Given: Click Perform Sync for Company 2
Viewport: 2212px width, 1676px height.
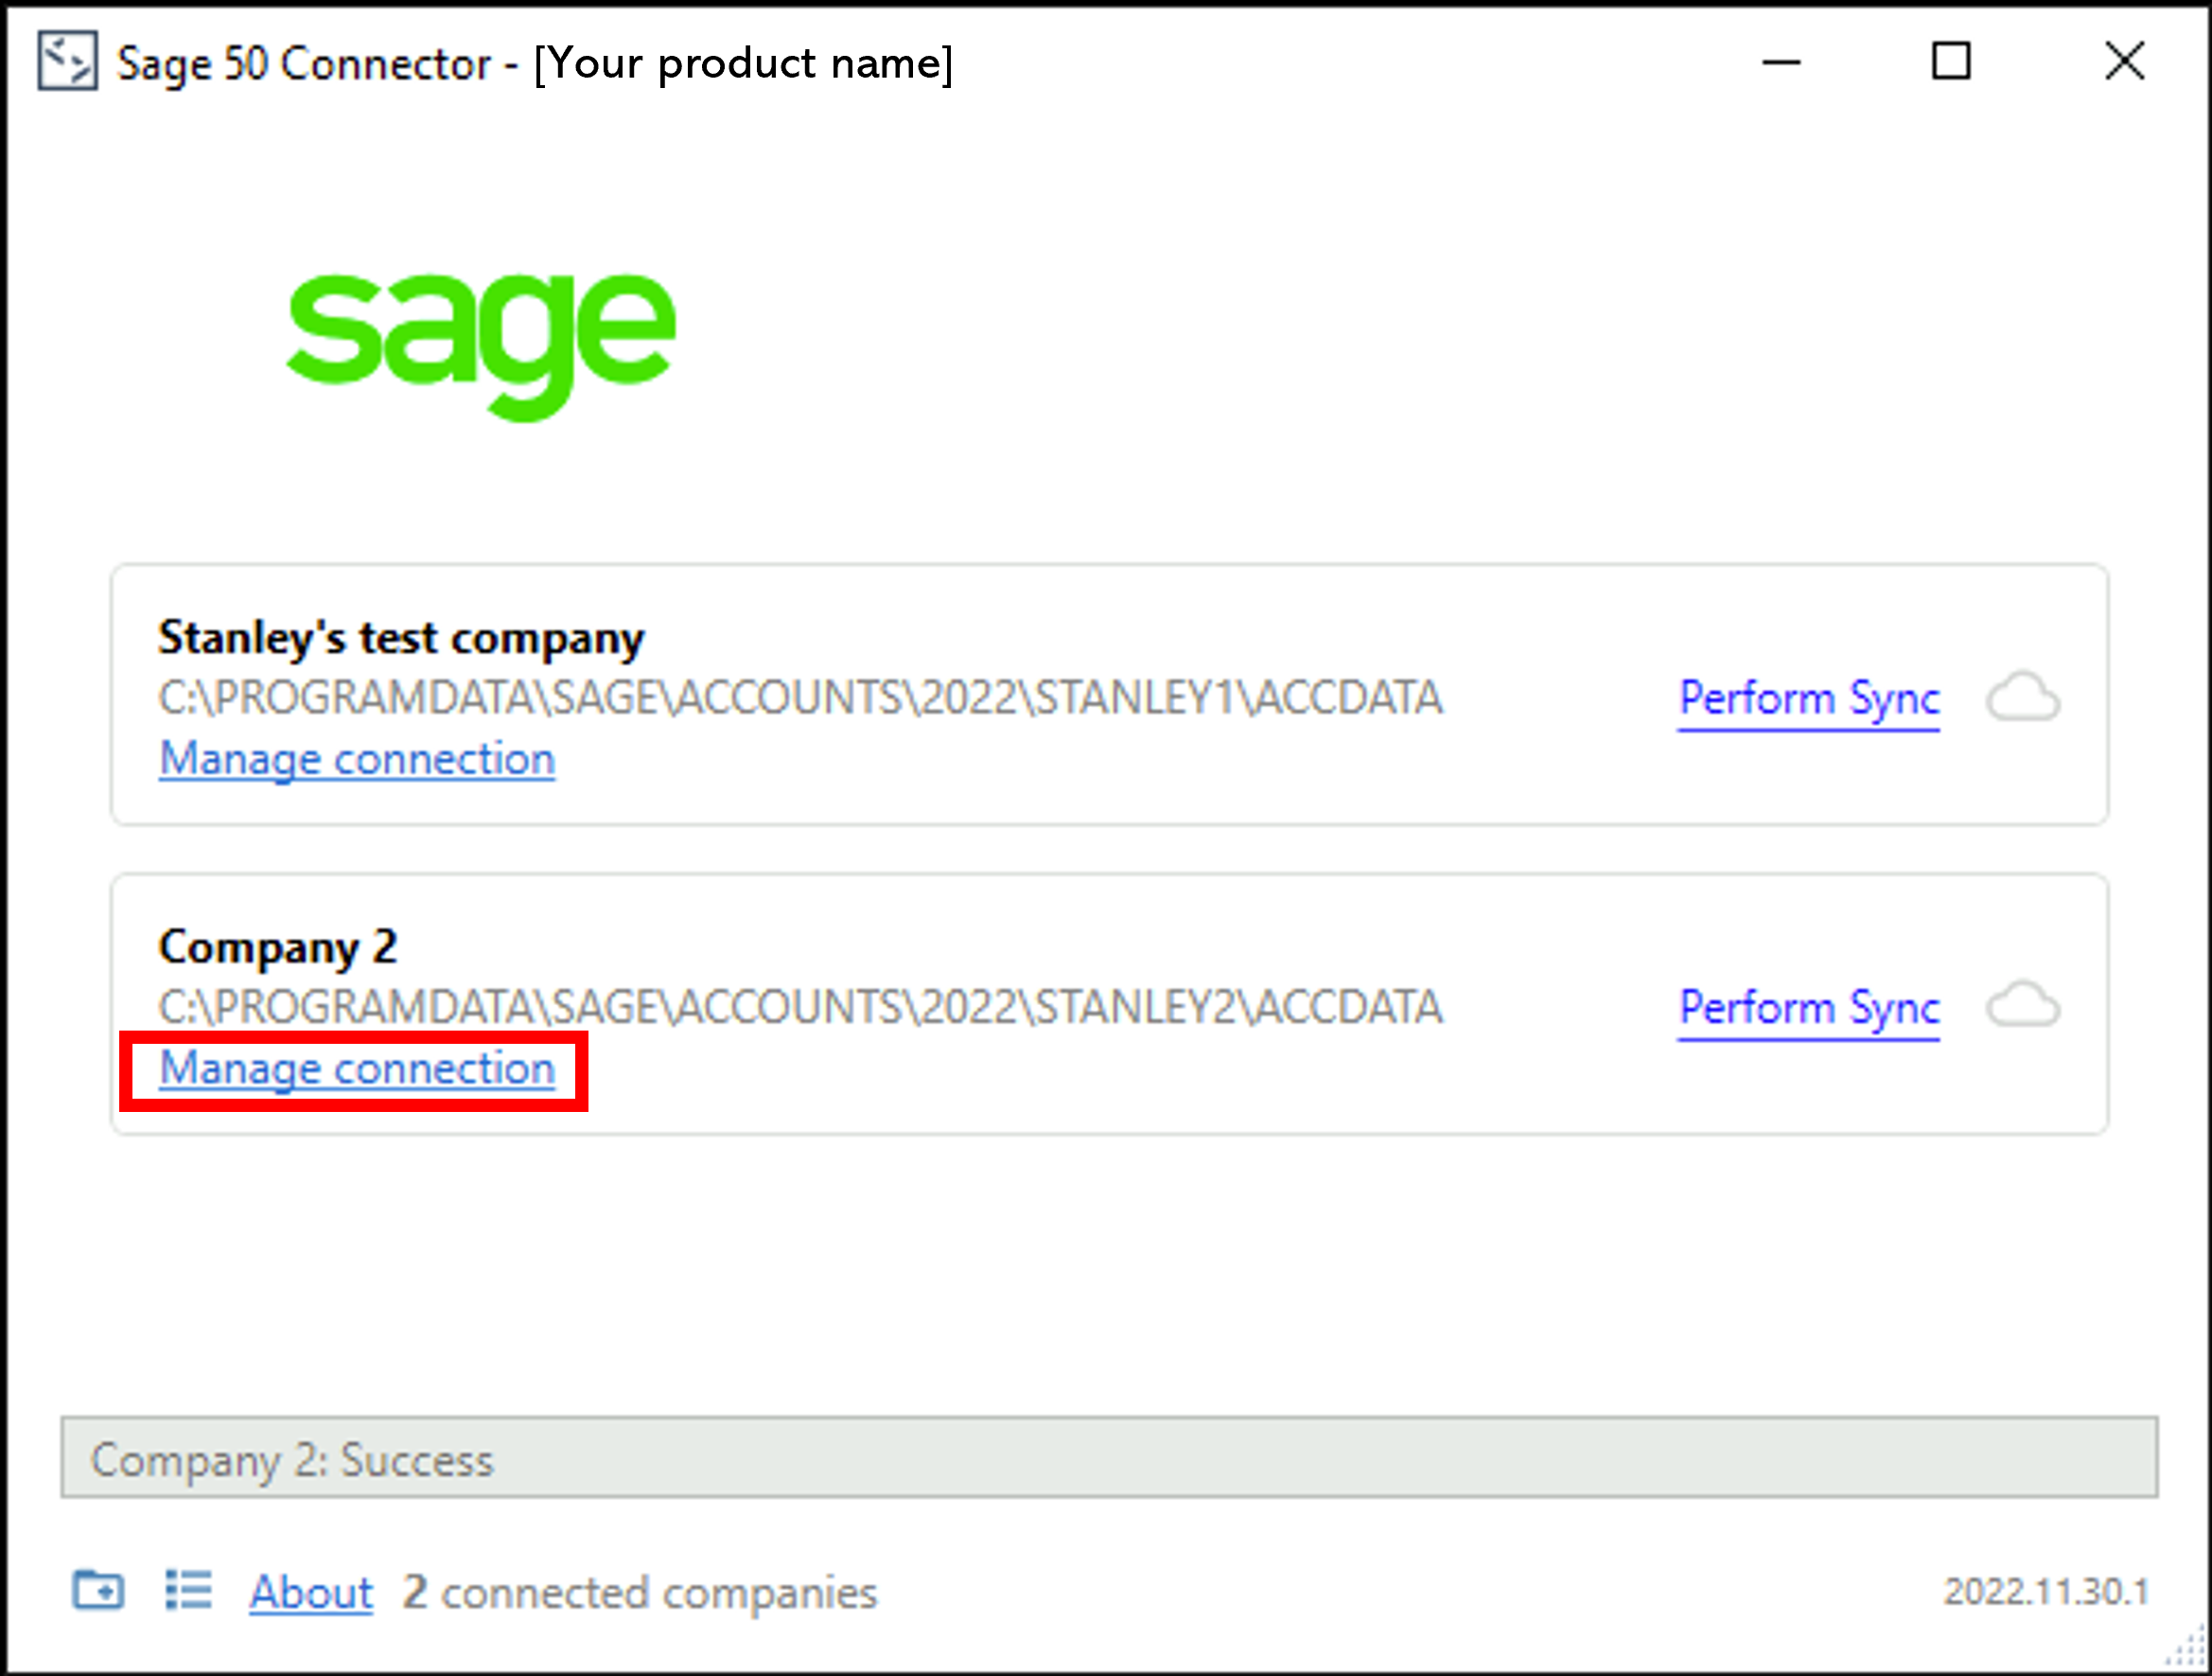Looking at the screenshot, I should (x=1808, y=1008).
